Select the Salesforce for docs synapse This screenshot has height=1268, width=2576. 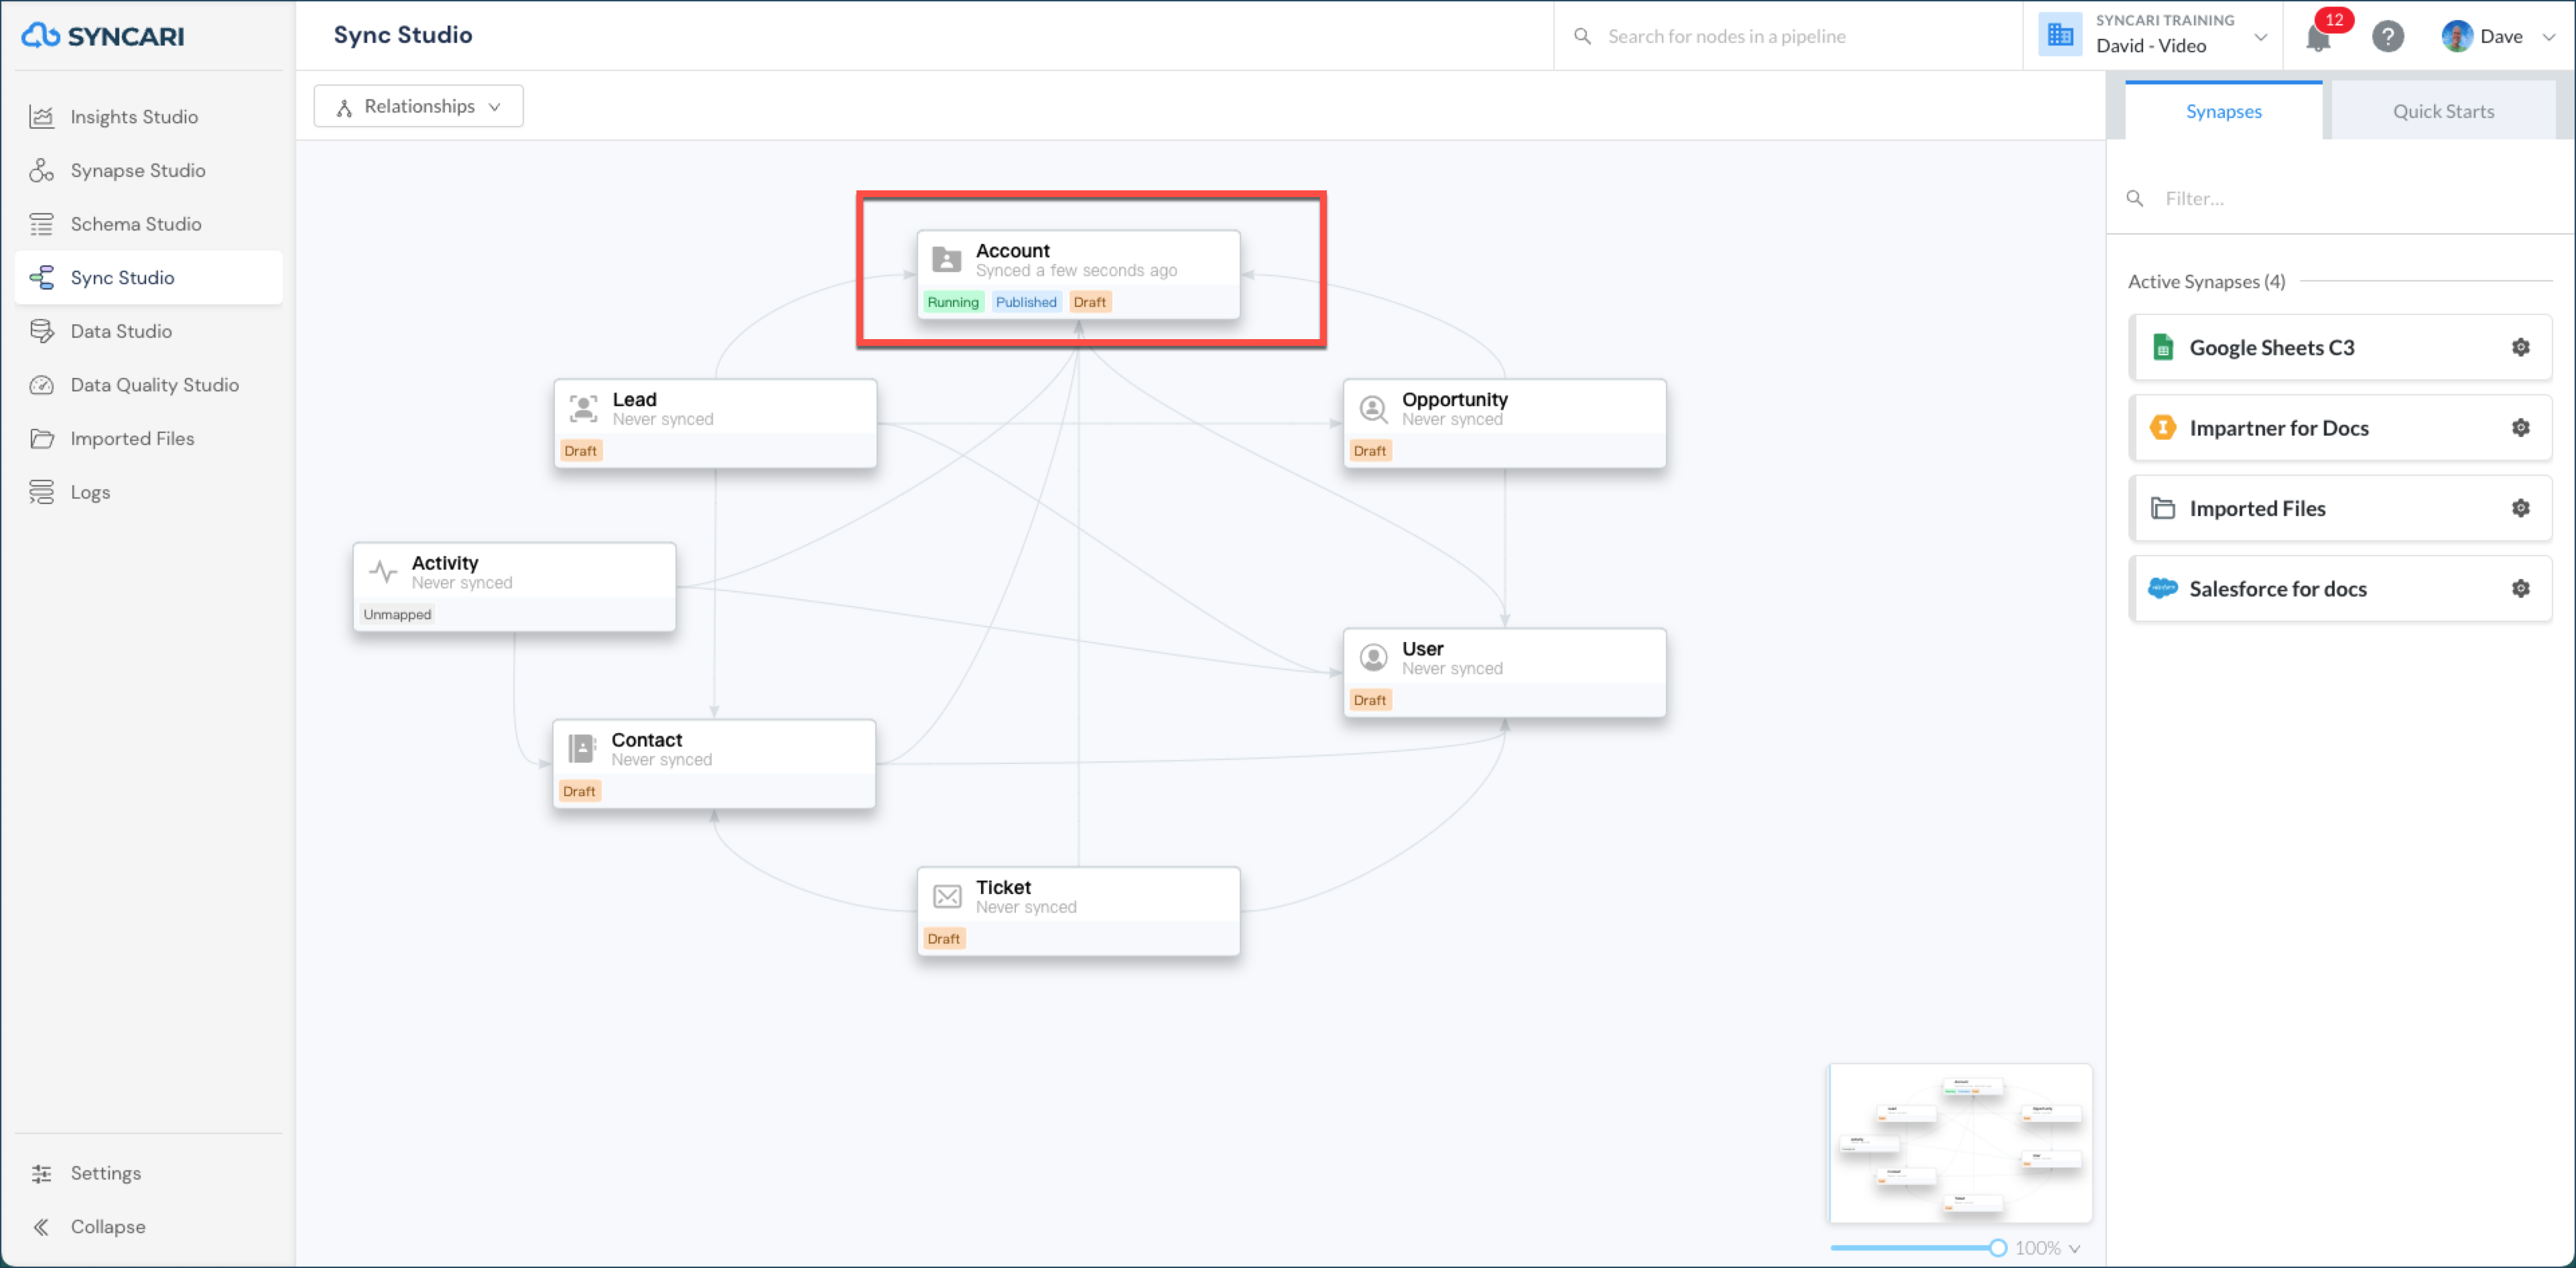2340,589
